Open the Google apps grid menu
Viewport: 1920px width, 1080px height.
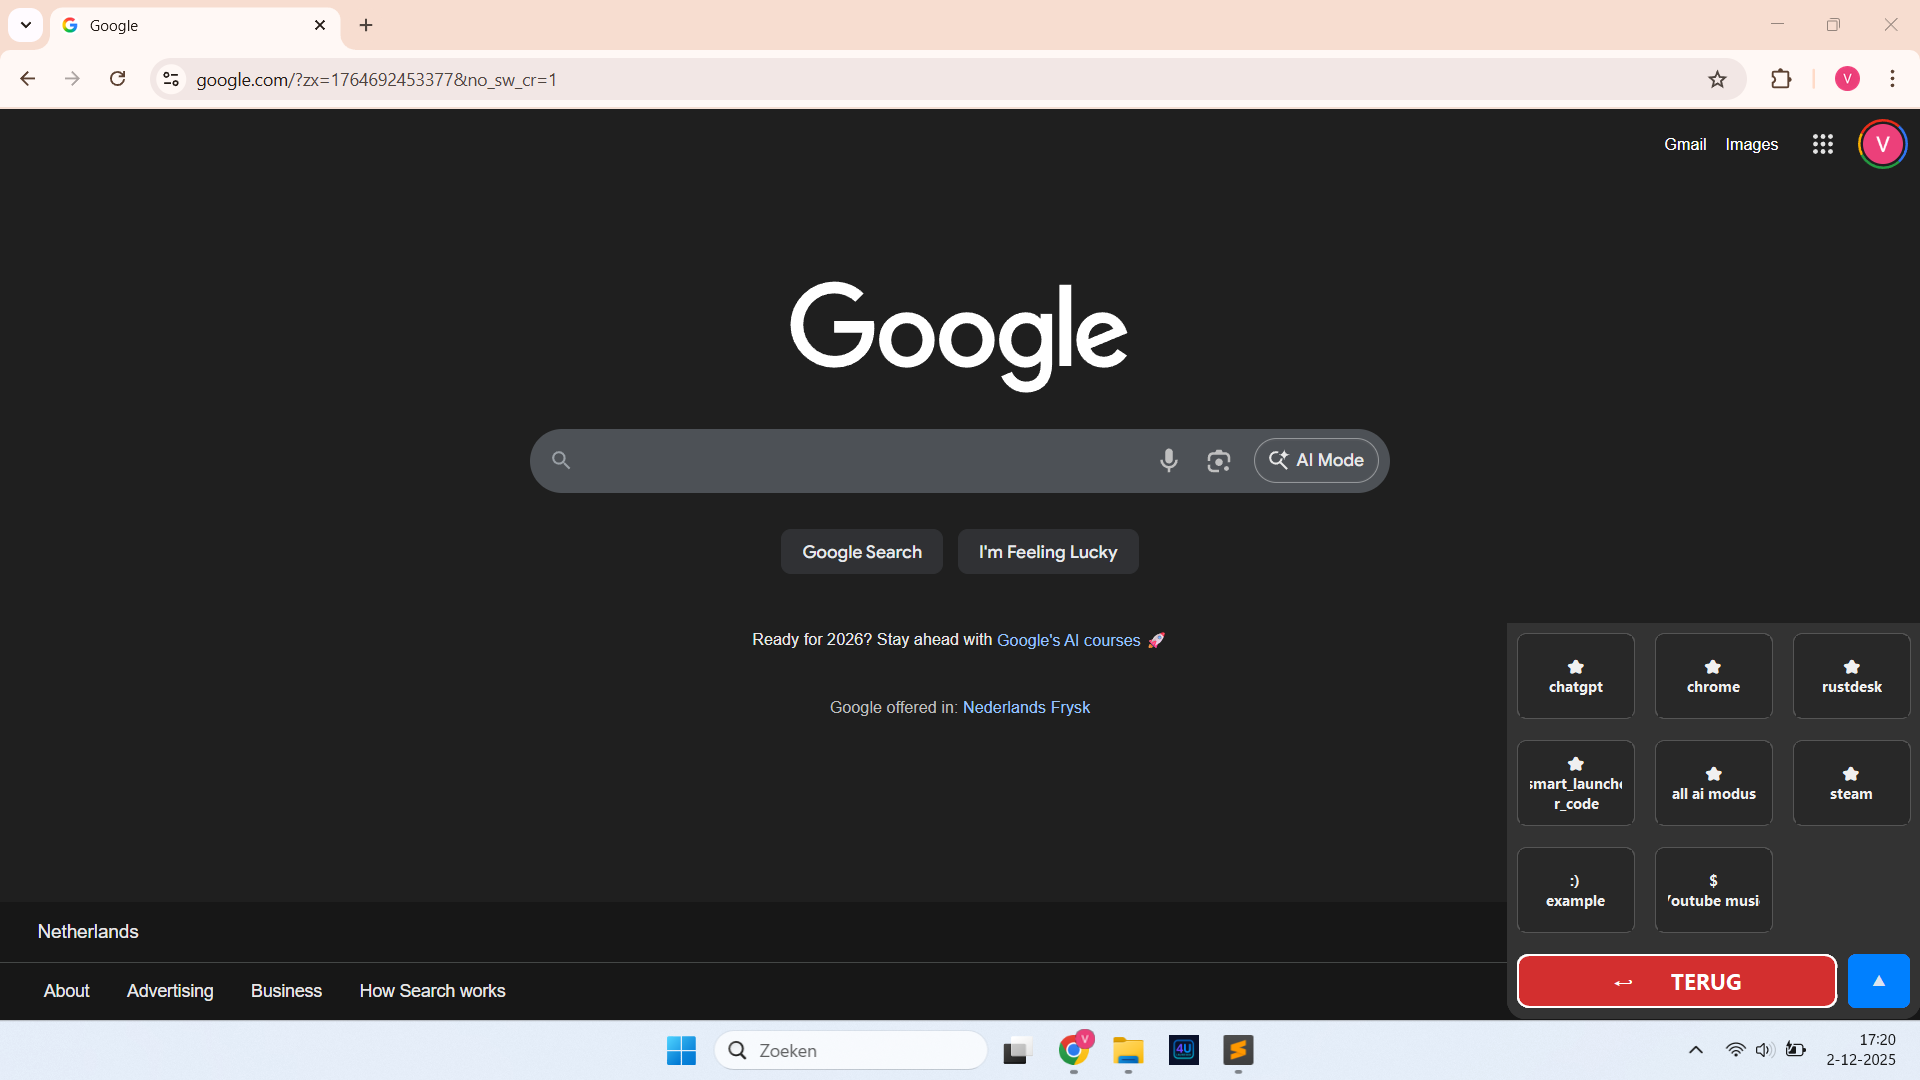pos(1822,144)
